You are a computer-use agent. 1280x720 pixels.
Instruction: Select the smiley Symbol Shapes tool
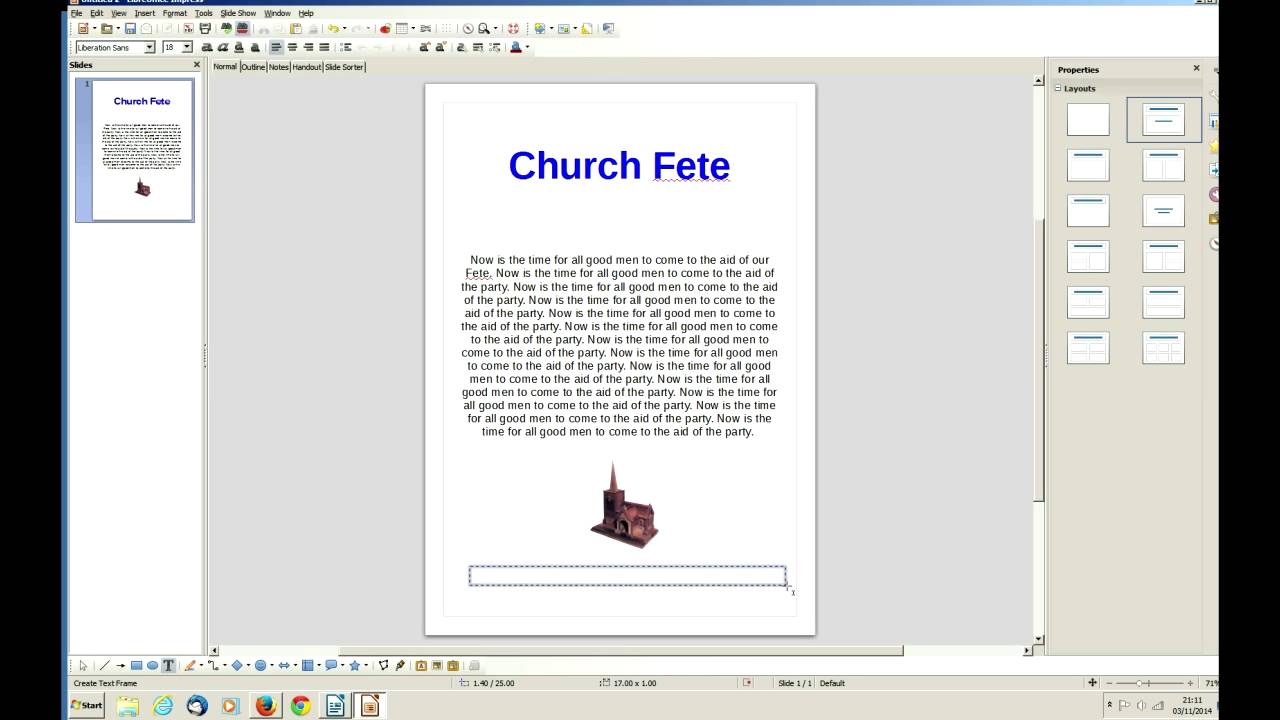[x=260, y=665]
